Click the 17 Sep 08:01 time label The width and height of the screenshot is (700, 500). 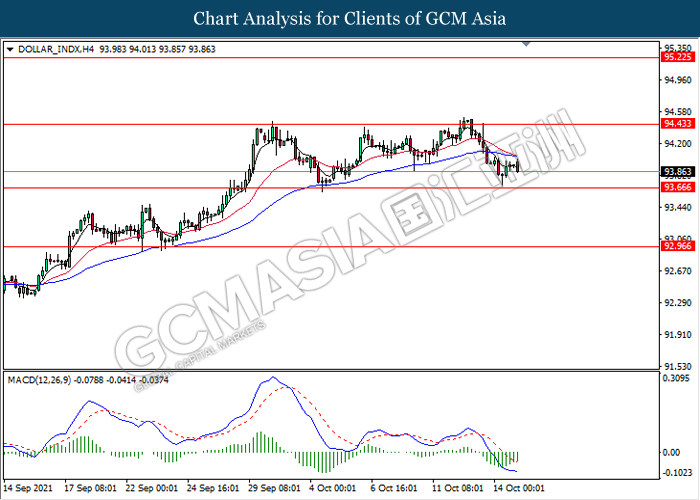pos(91,488)
